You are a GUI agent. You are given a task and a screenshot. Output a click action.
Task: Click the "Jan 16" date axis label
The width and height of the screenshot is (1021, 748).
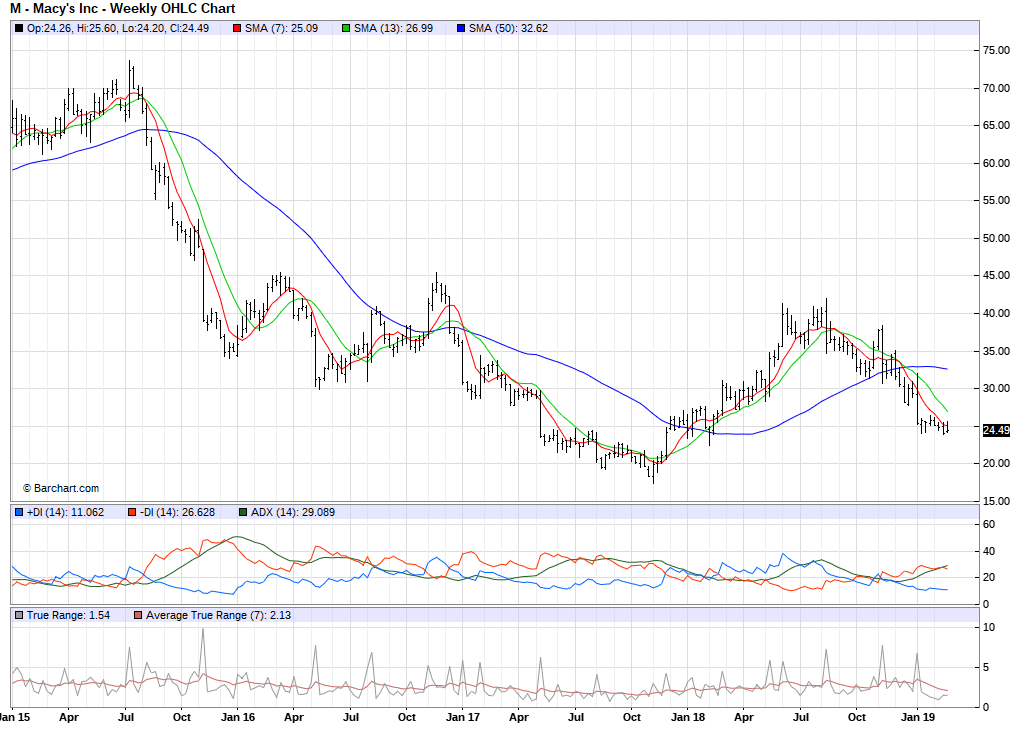pos(238,717)
